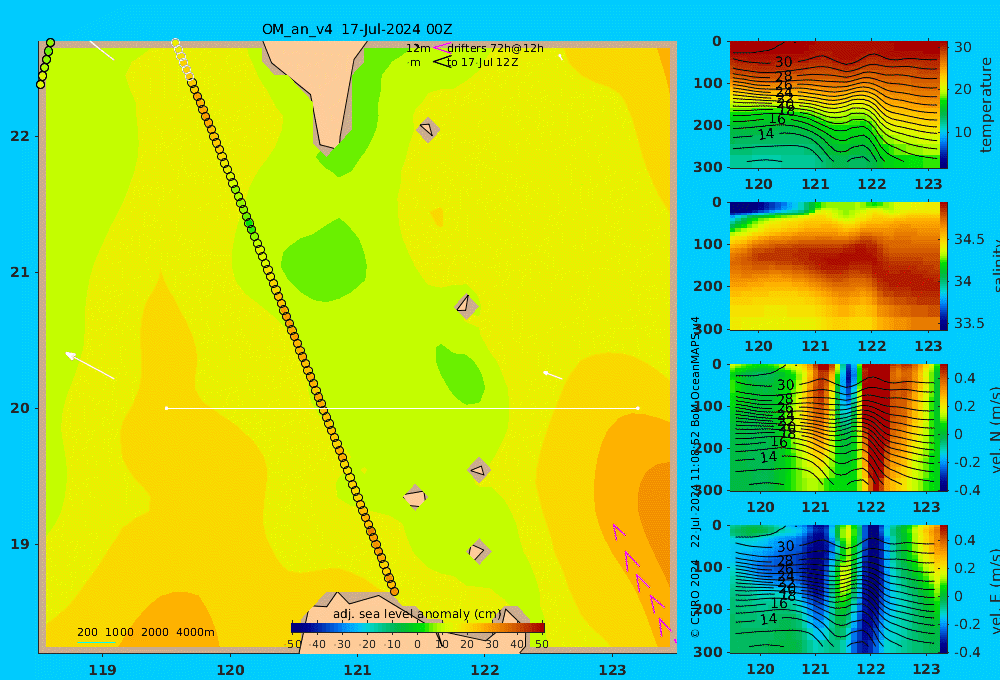
Task: Open the eastward velocity section panel
Action: pyautogui.click(x=834, y=589)
